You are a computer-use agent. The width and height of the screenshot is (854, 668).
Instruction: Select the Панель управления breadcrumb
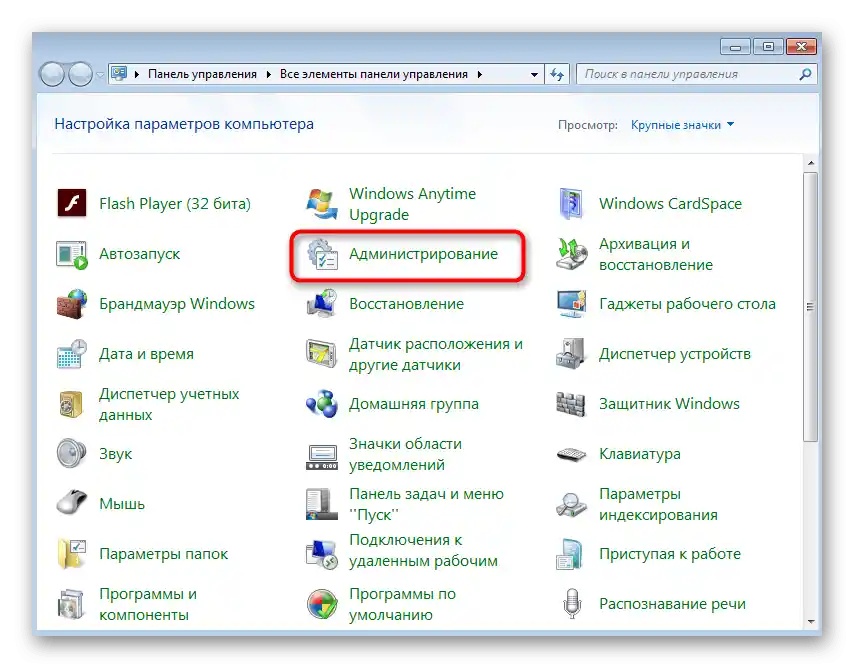pyautogui.click(x=202, y=74)
